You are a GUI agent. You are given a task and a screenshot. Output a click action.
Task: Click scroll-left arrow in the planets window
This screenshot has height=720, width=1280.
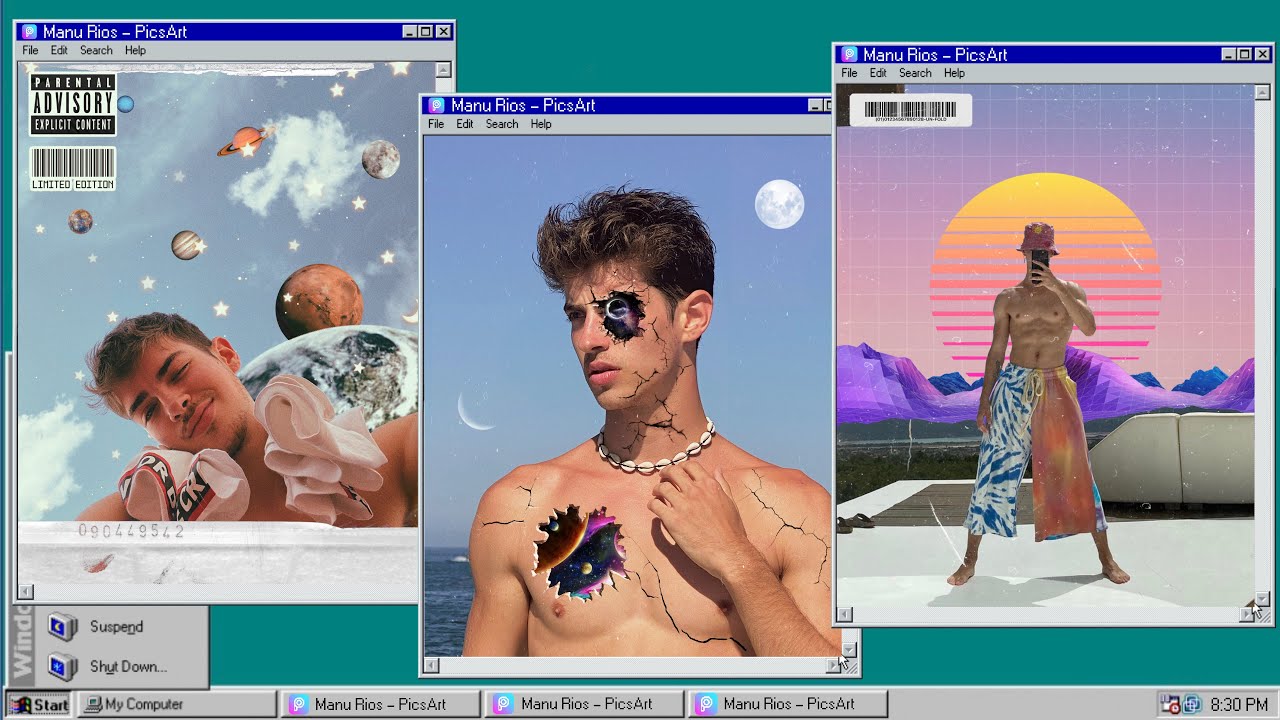(26, 593)
